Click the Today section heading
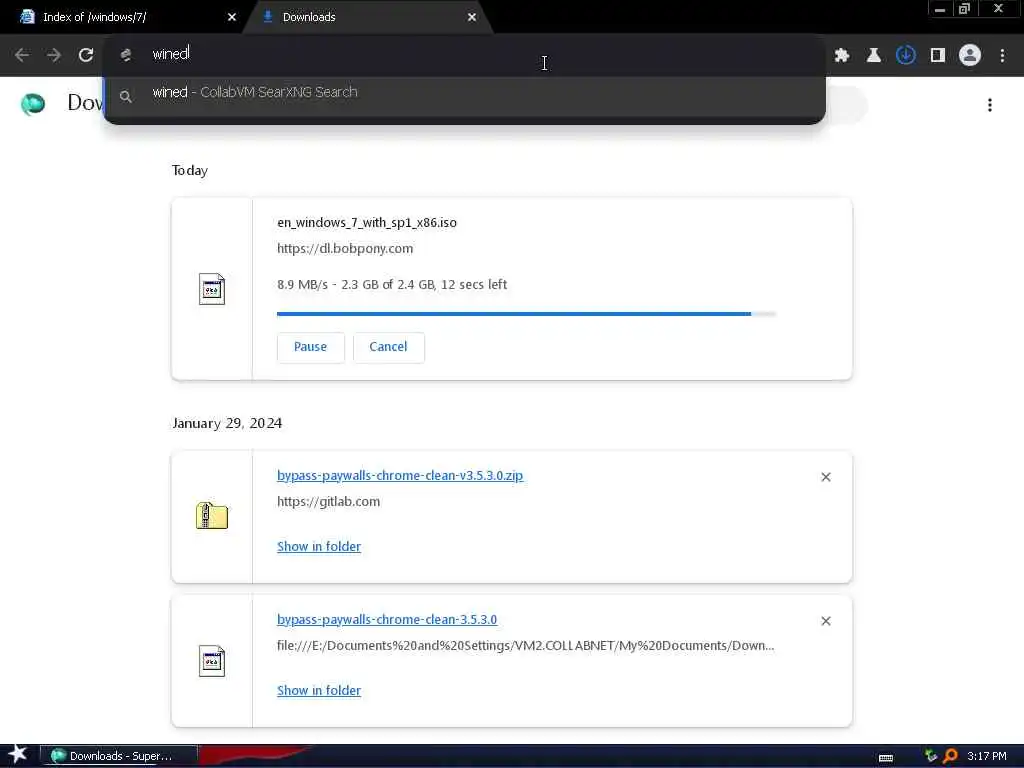1024x768 pixels. click(x=190, y=170)
